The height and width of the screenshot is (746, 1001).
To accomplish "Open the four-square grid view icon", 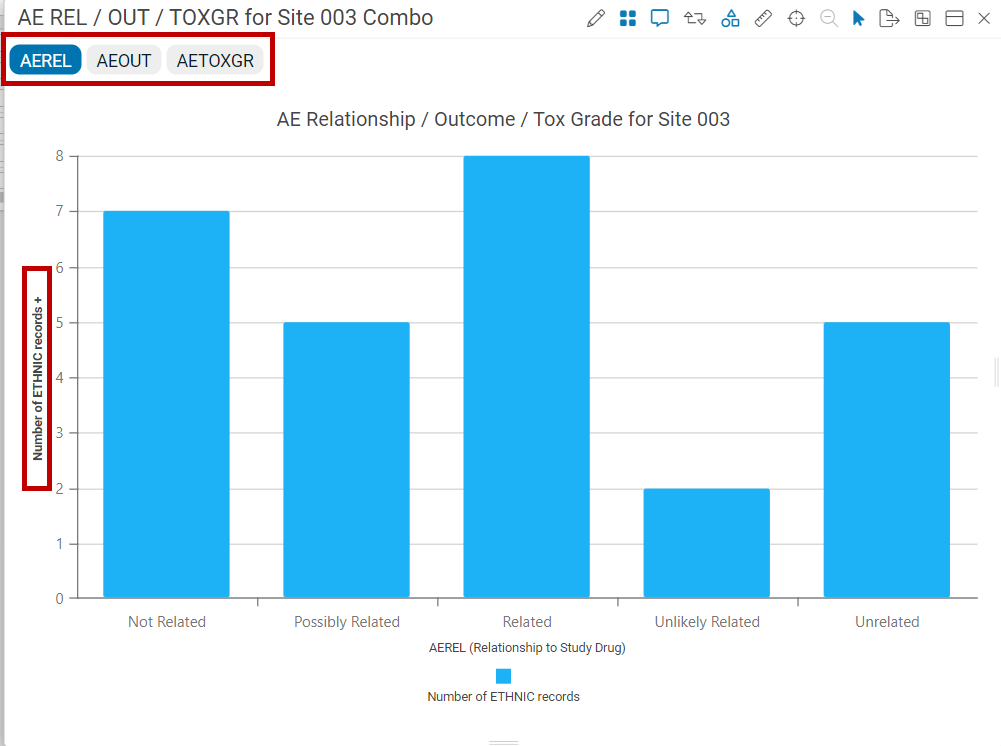I will click(x=628, y=19).
